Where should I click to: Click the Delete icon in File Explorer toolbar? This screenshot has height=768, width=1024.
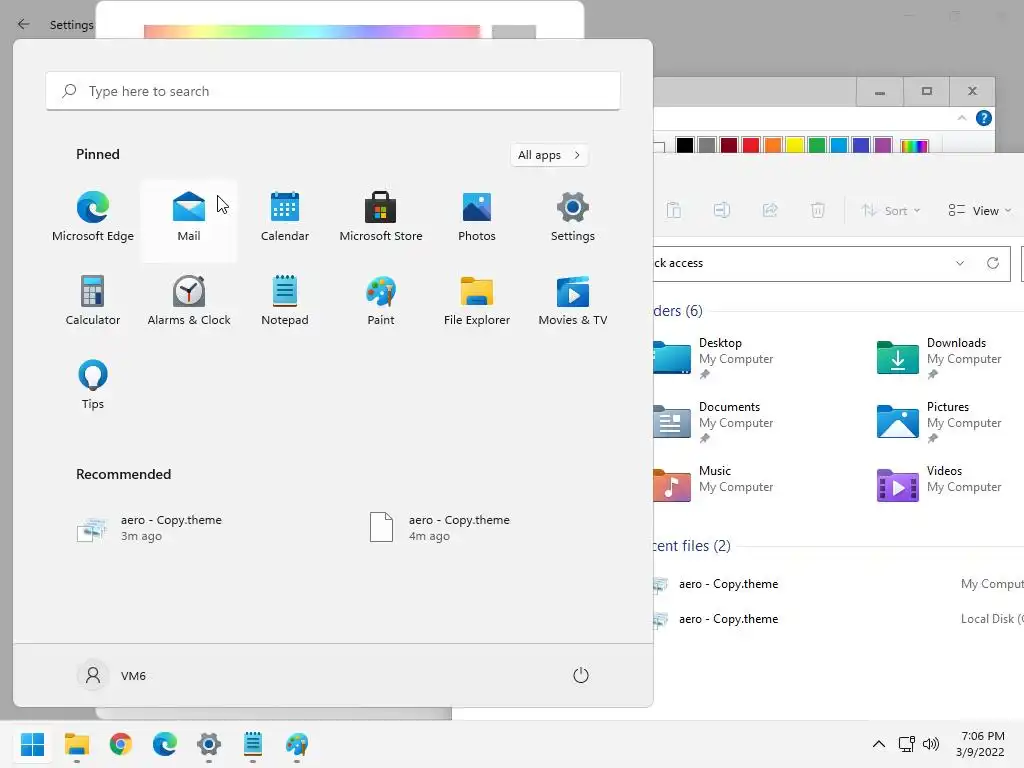pos(818,210)
